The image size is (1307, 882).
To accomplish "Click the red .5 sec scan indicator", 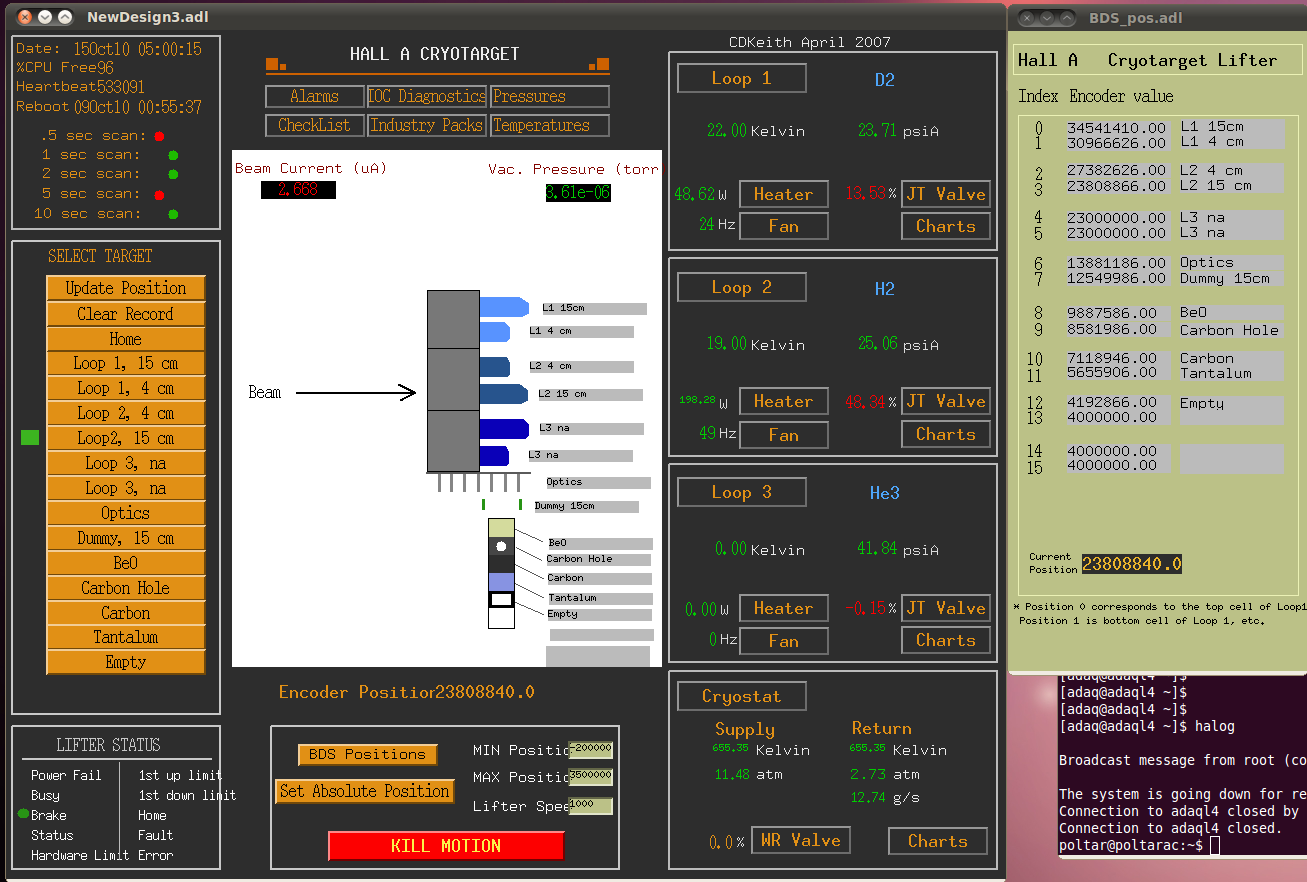I will [x=159, y=136].
